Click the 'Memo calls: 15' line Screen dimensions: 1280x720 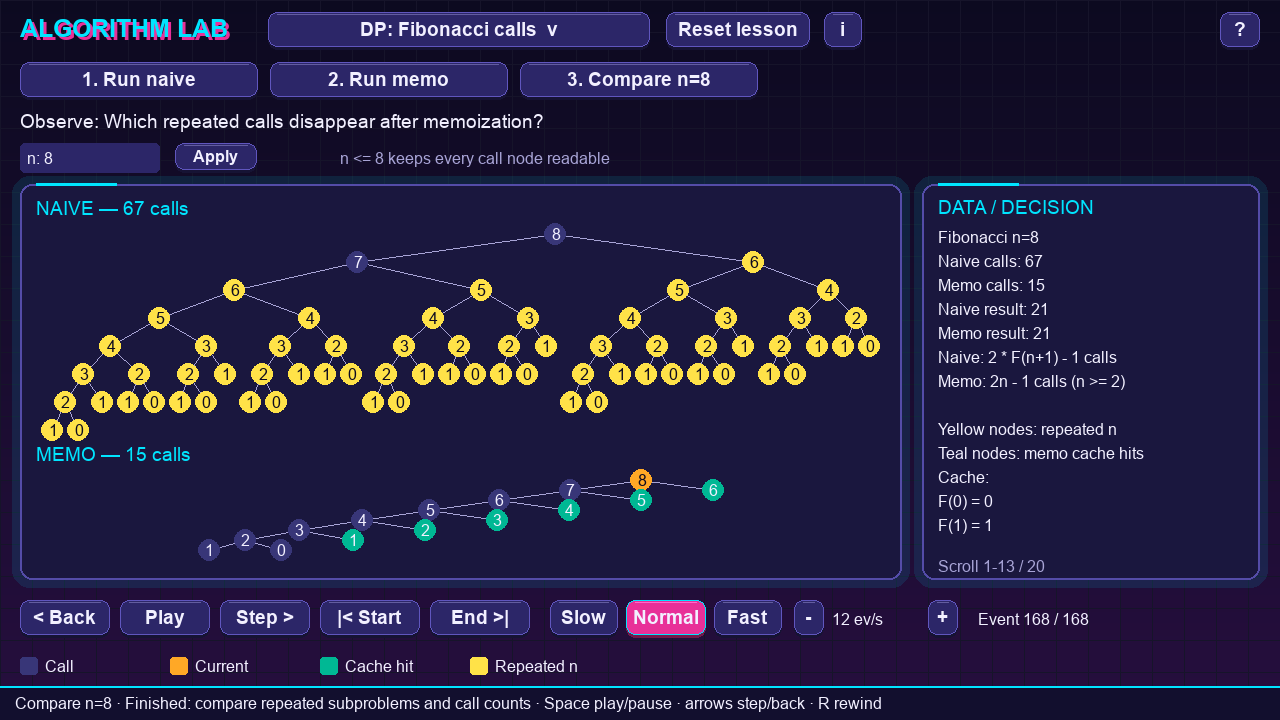pyautogui.click(x=992, y=286)
